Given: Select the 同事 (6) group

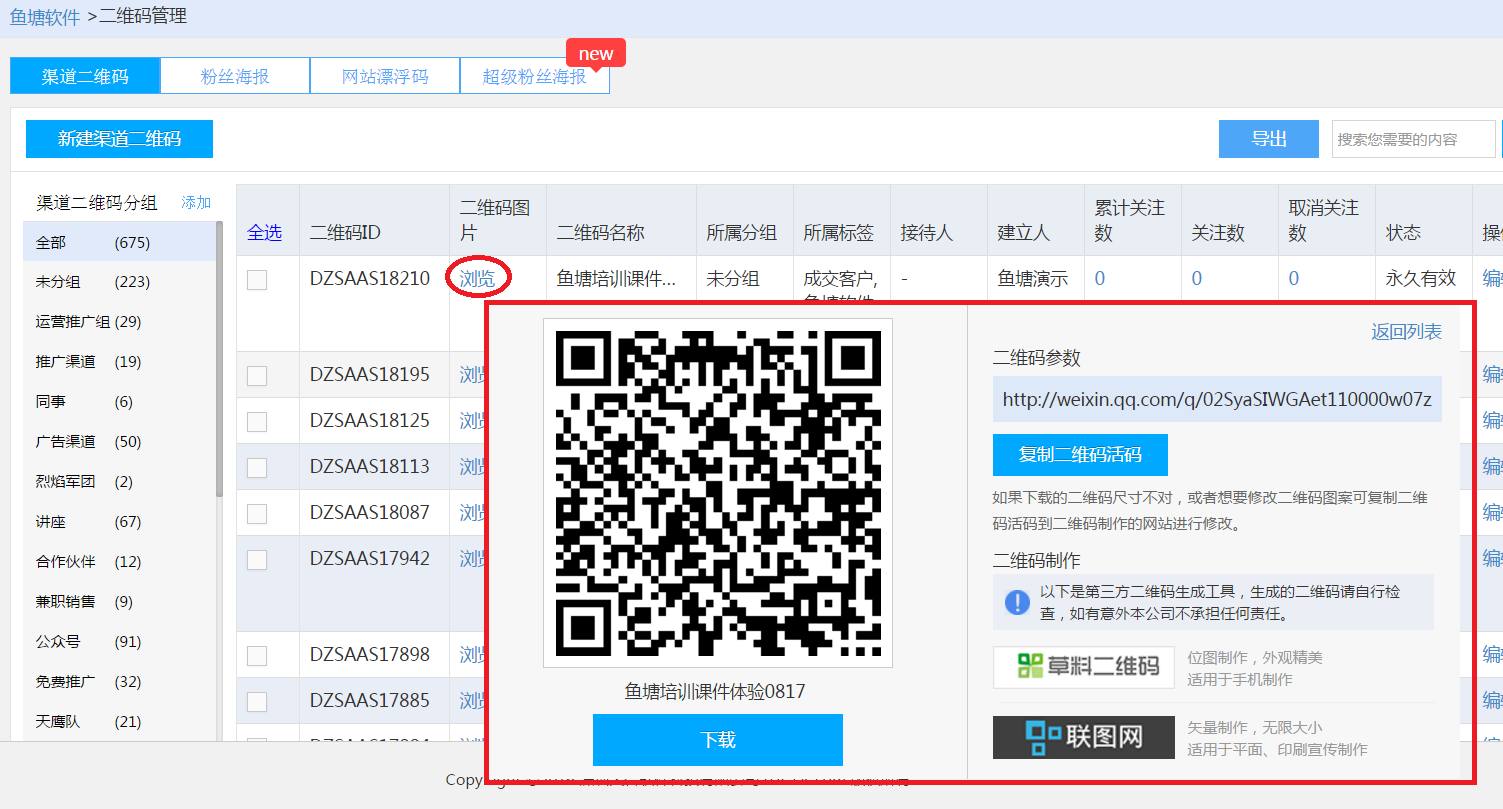Looking at the screenshot, I should pos(119,402).
